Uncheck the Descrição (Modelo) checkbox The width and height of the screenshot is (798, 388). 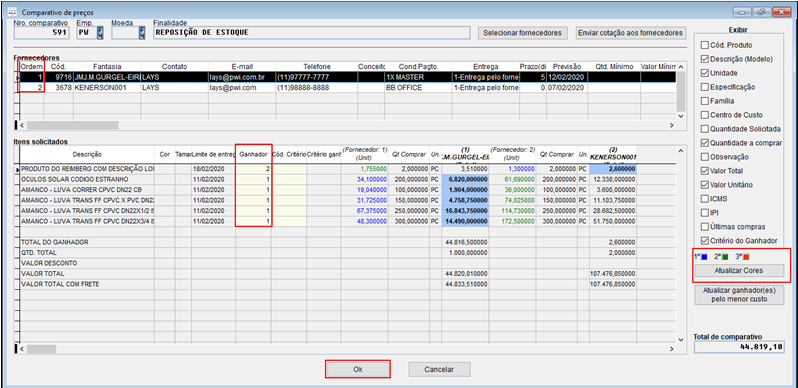pos(705,59)
